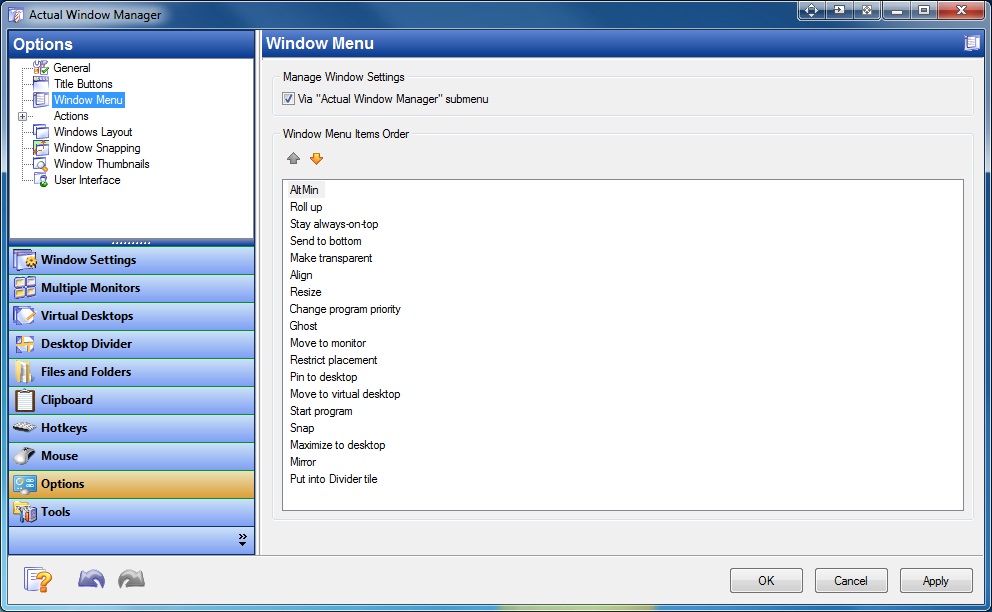Select Move to monitor list item
The height and width of the screenshot is (612, 992).
coord(328,343)
